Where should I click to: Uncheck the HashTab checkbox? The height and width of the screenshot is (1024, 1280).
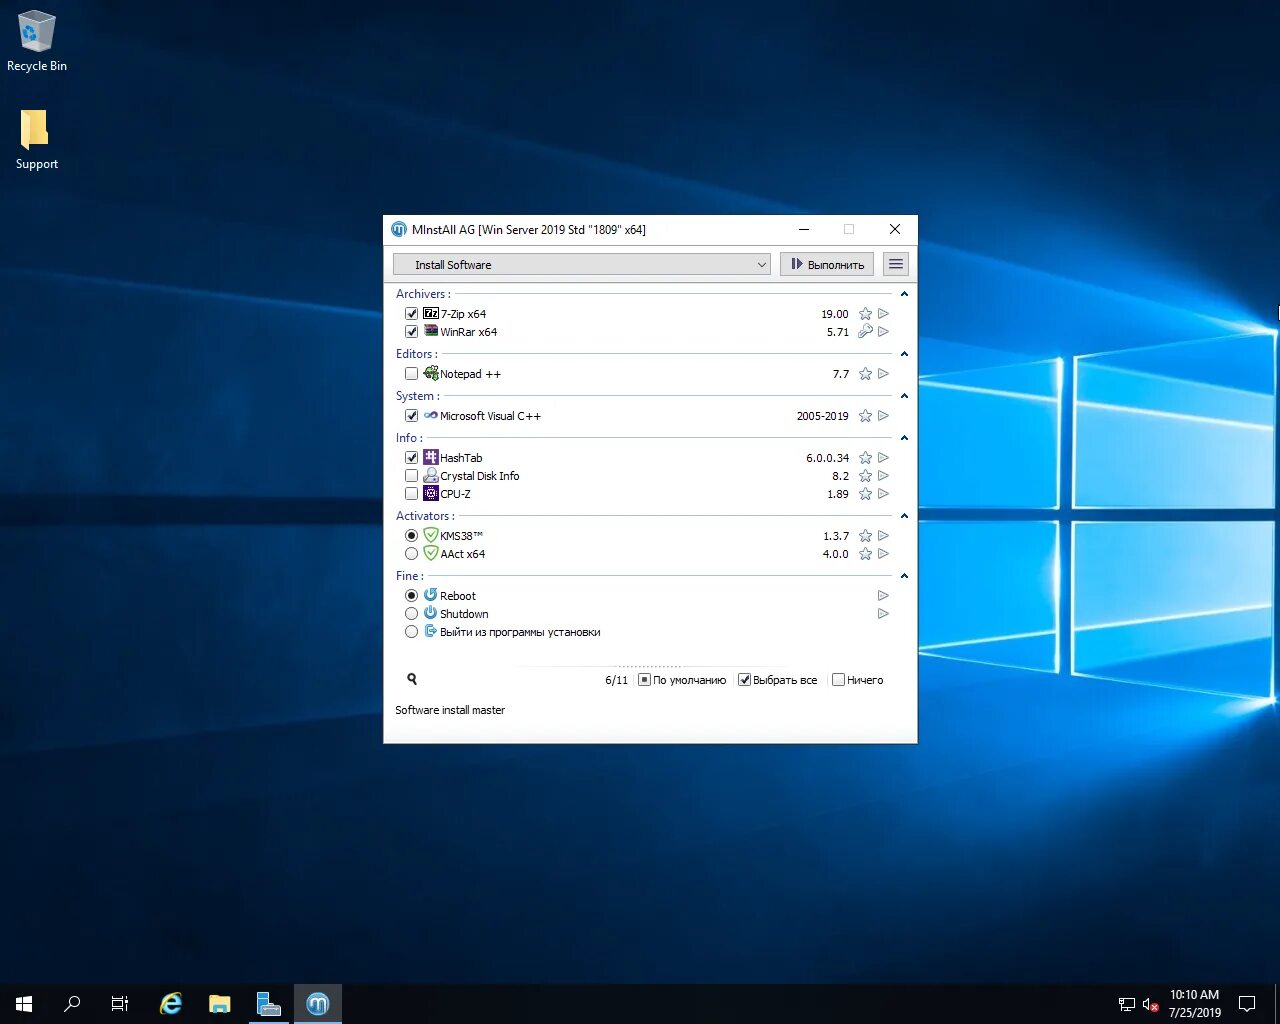[411, 458]
